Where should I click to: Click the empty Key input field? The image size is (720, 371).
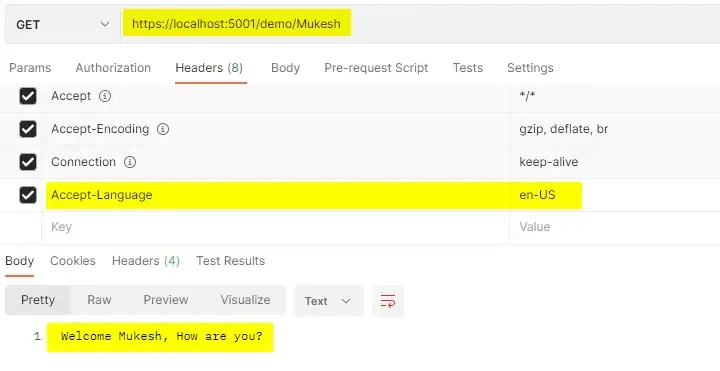(276, 227)
